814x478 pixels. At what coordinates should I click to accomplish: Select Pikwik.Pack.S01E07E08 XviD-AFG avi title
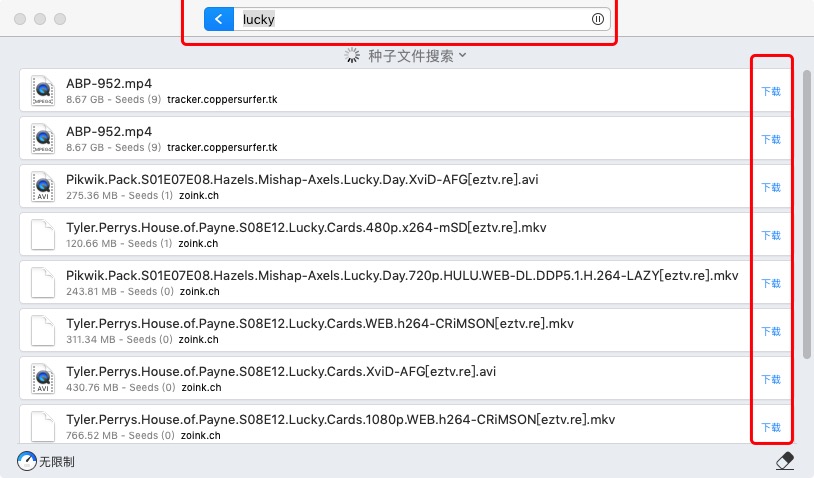point(302,180)
